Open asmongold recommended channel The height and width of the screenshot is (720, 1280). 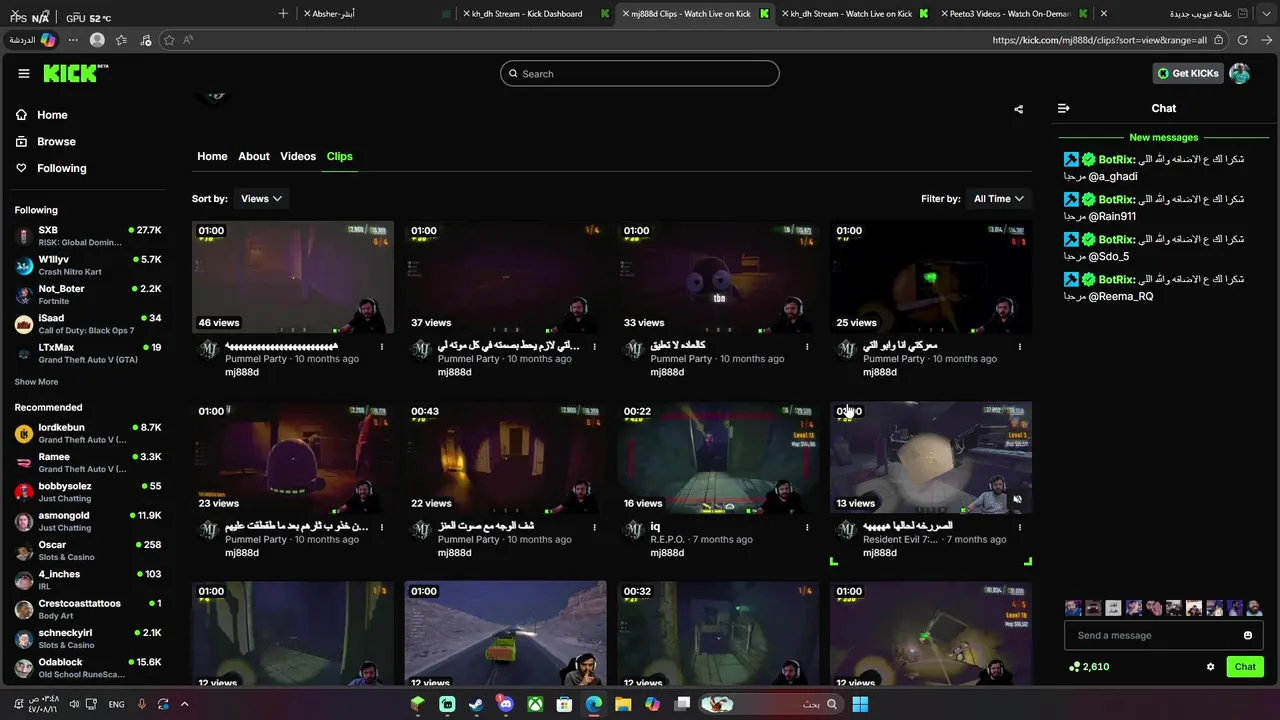click(x=88, y=521)
